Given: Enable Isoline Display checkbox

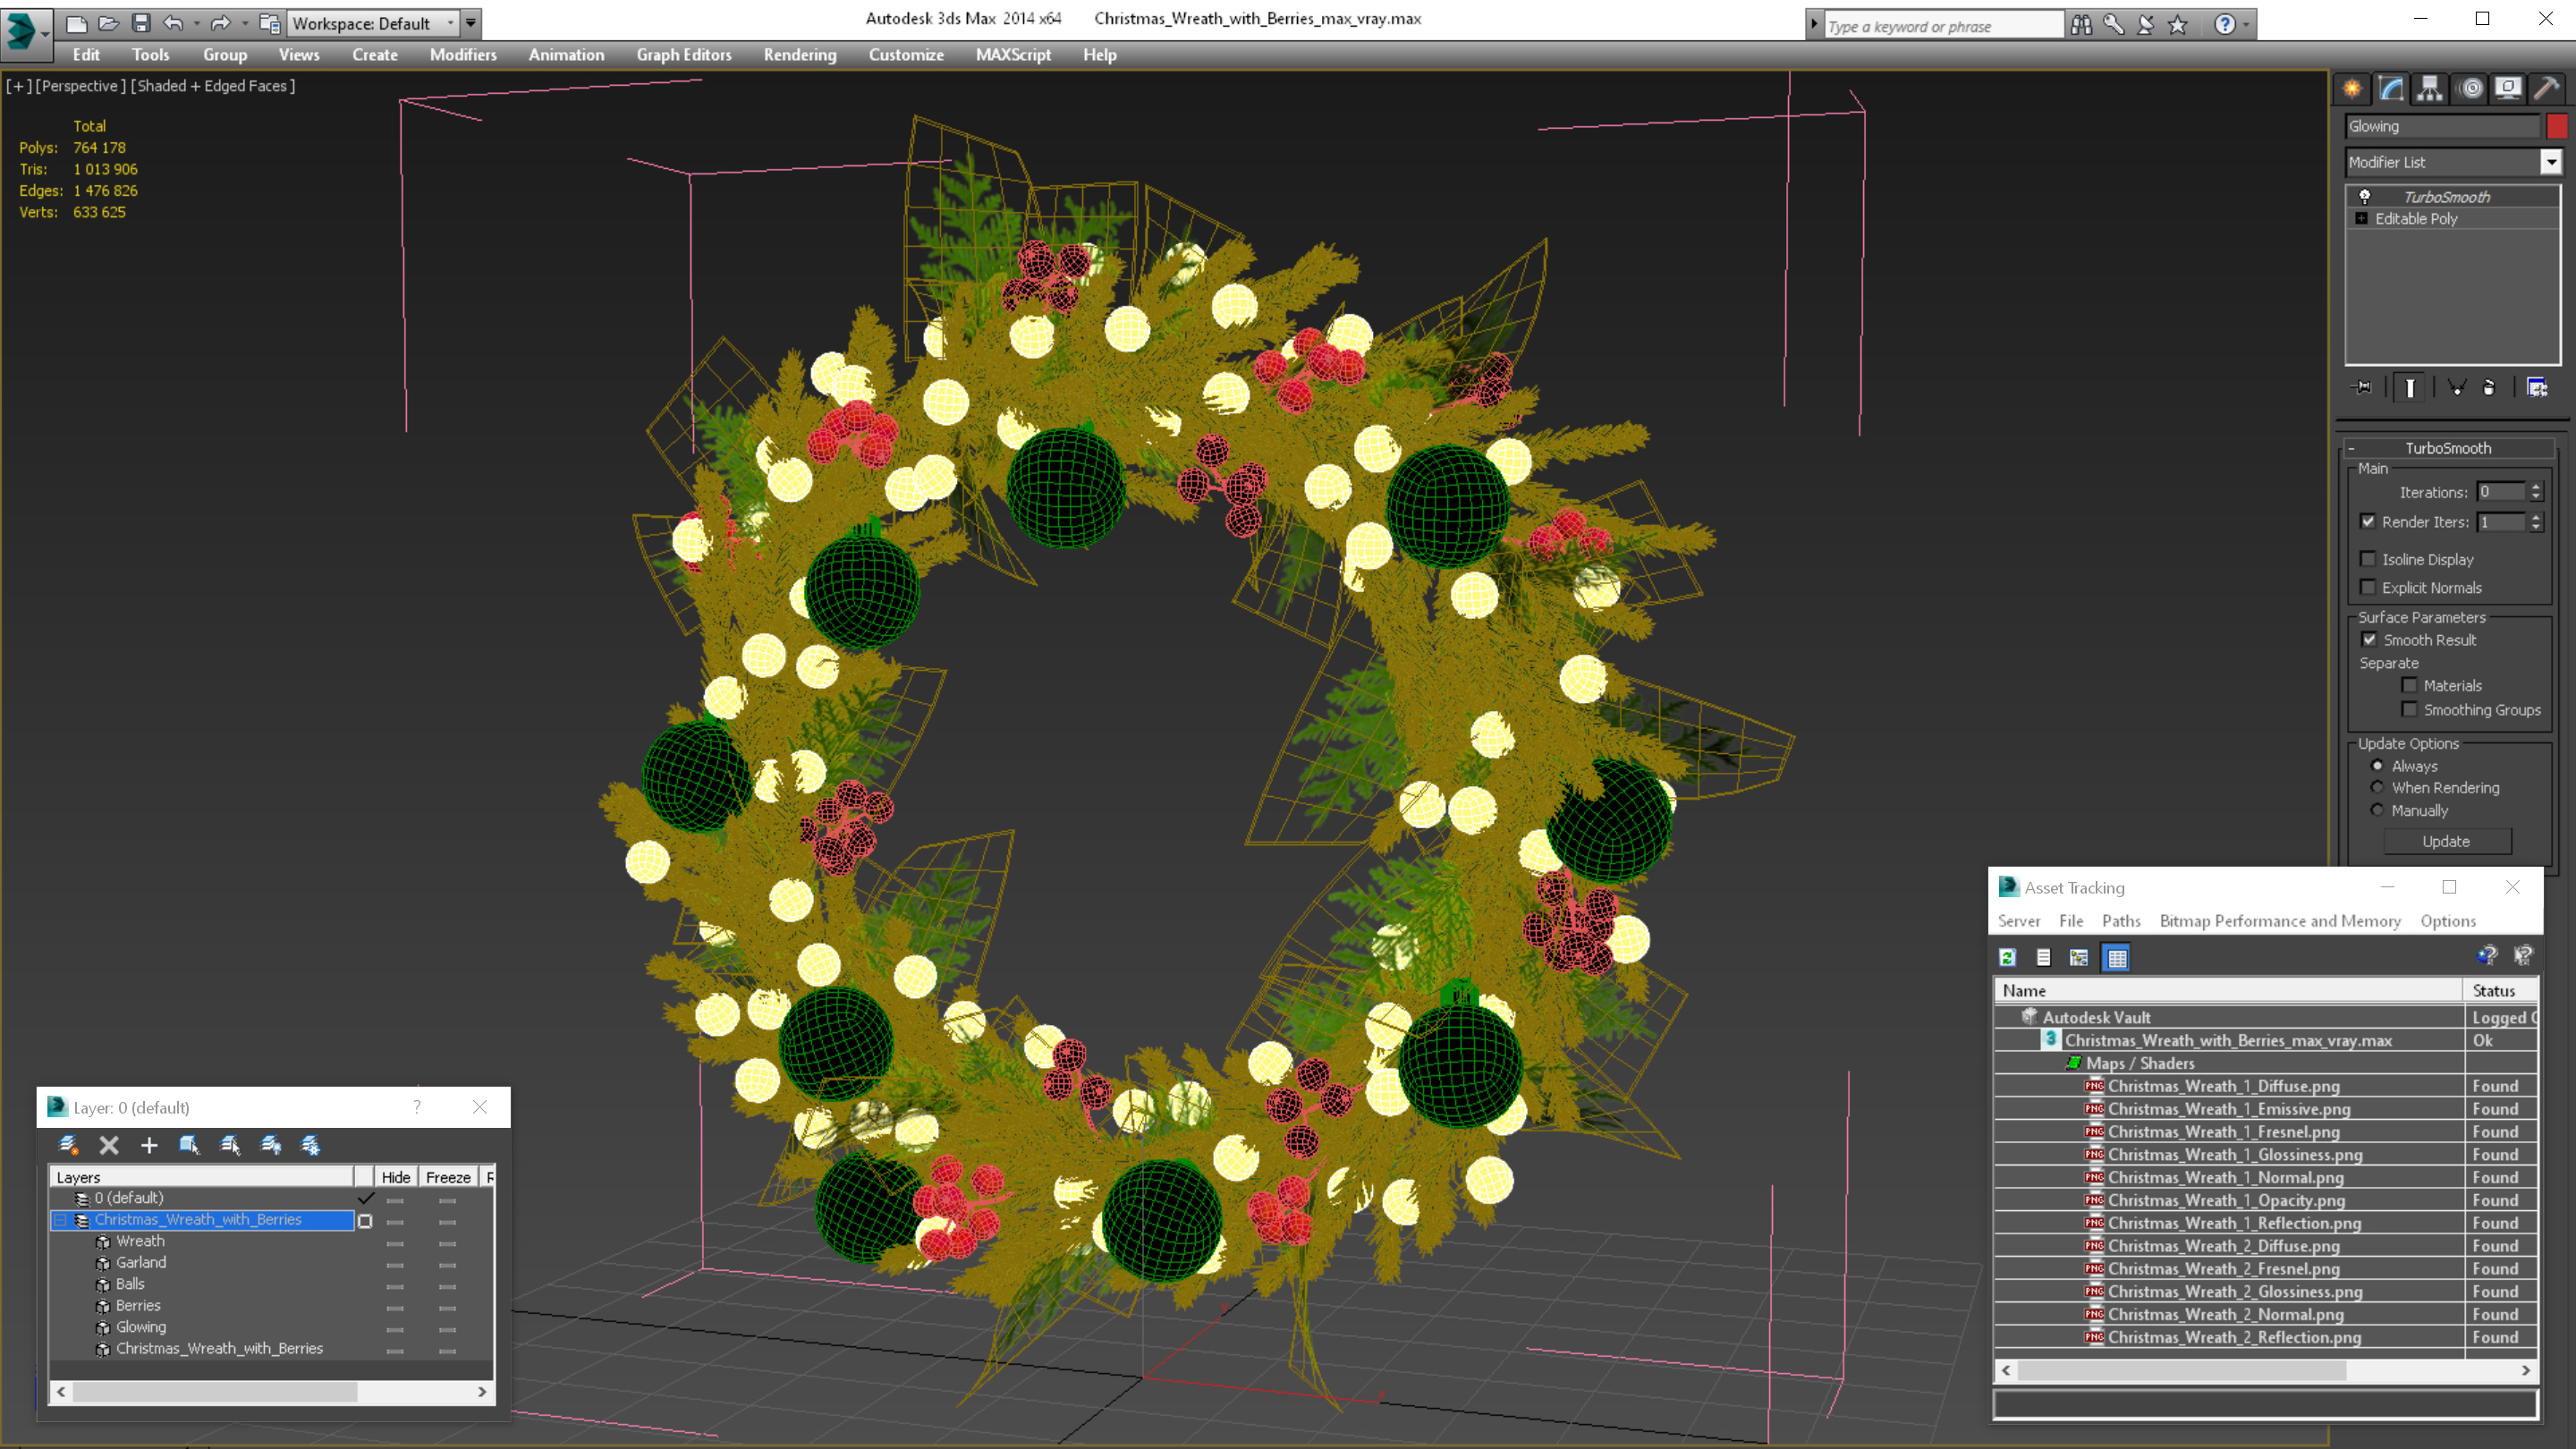Looking at the screenshot, I should pyautogui.click(x=2368, y=559).
